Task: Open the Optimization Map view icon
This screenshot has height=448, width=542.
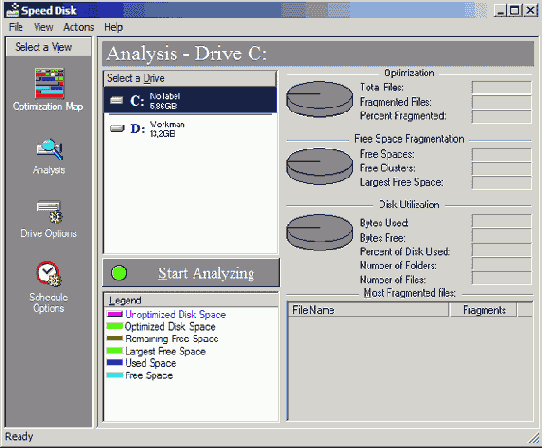Action: tap(49, 83)
